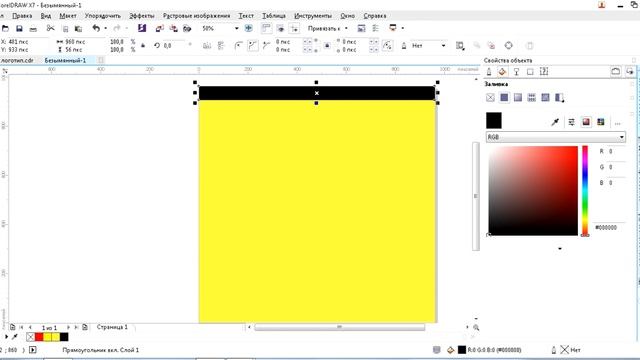The image size is (640, 360).
Task: Open the Options icon in standard toolbar
Action: tap(375, 28)
